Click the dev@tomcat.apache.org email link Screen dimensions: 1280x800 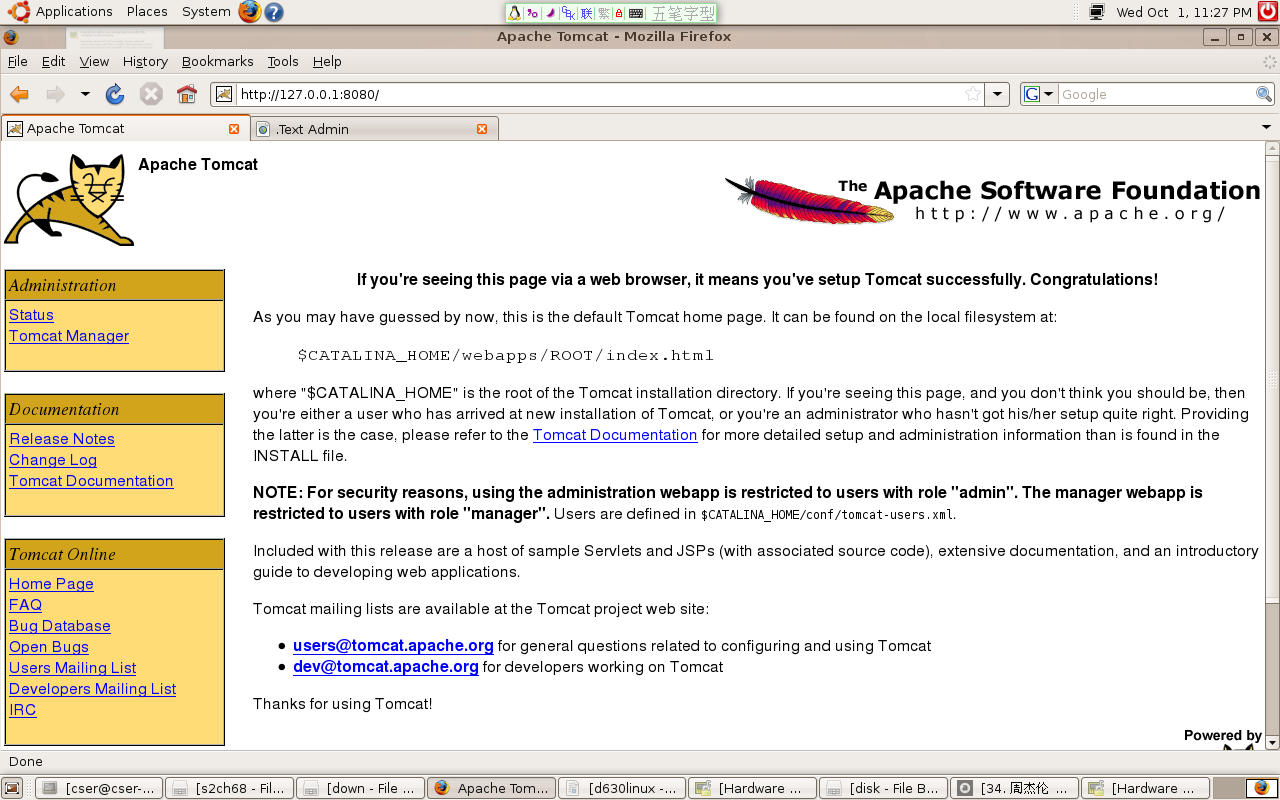pos(386,667)
